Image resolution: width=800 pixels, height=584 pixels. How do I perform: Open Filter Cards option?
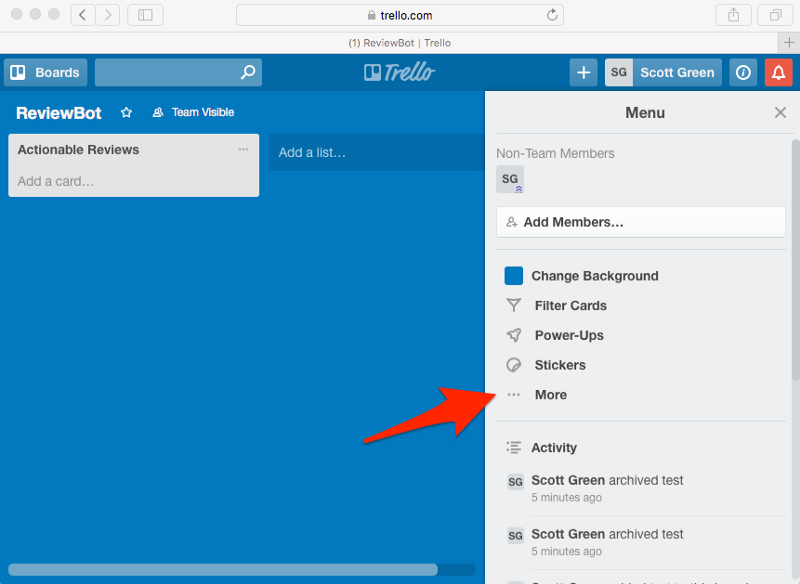tap(570, 306)
